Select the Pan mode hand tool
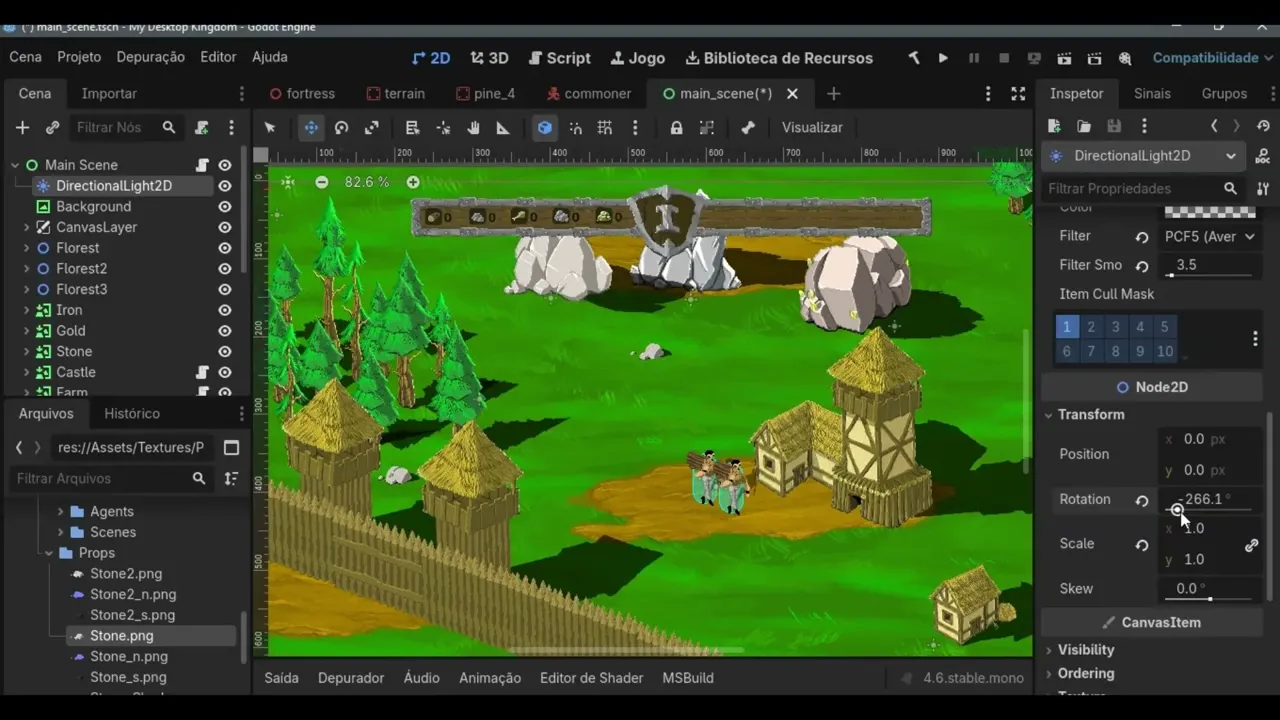This screenshot has width=1280, height=720. coord(473,127)
